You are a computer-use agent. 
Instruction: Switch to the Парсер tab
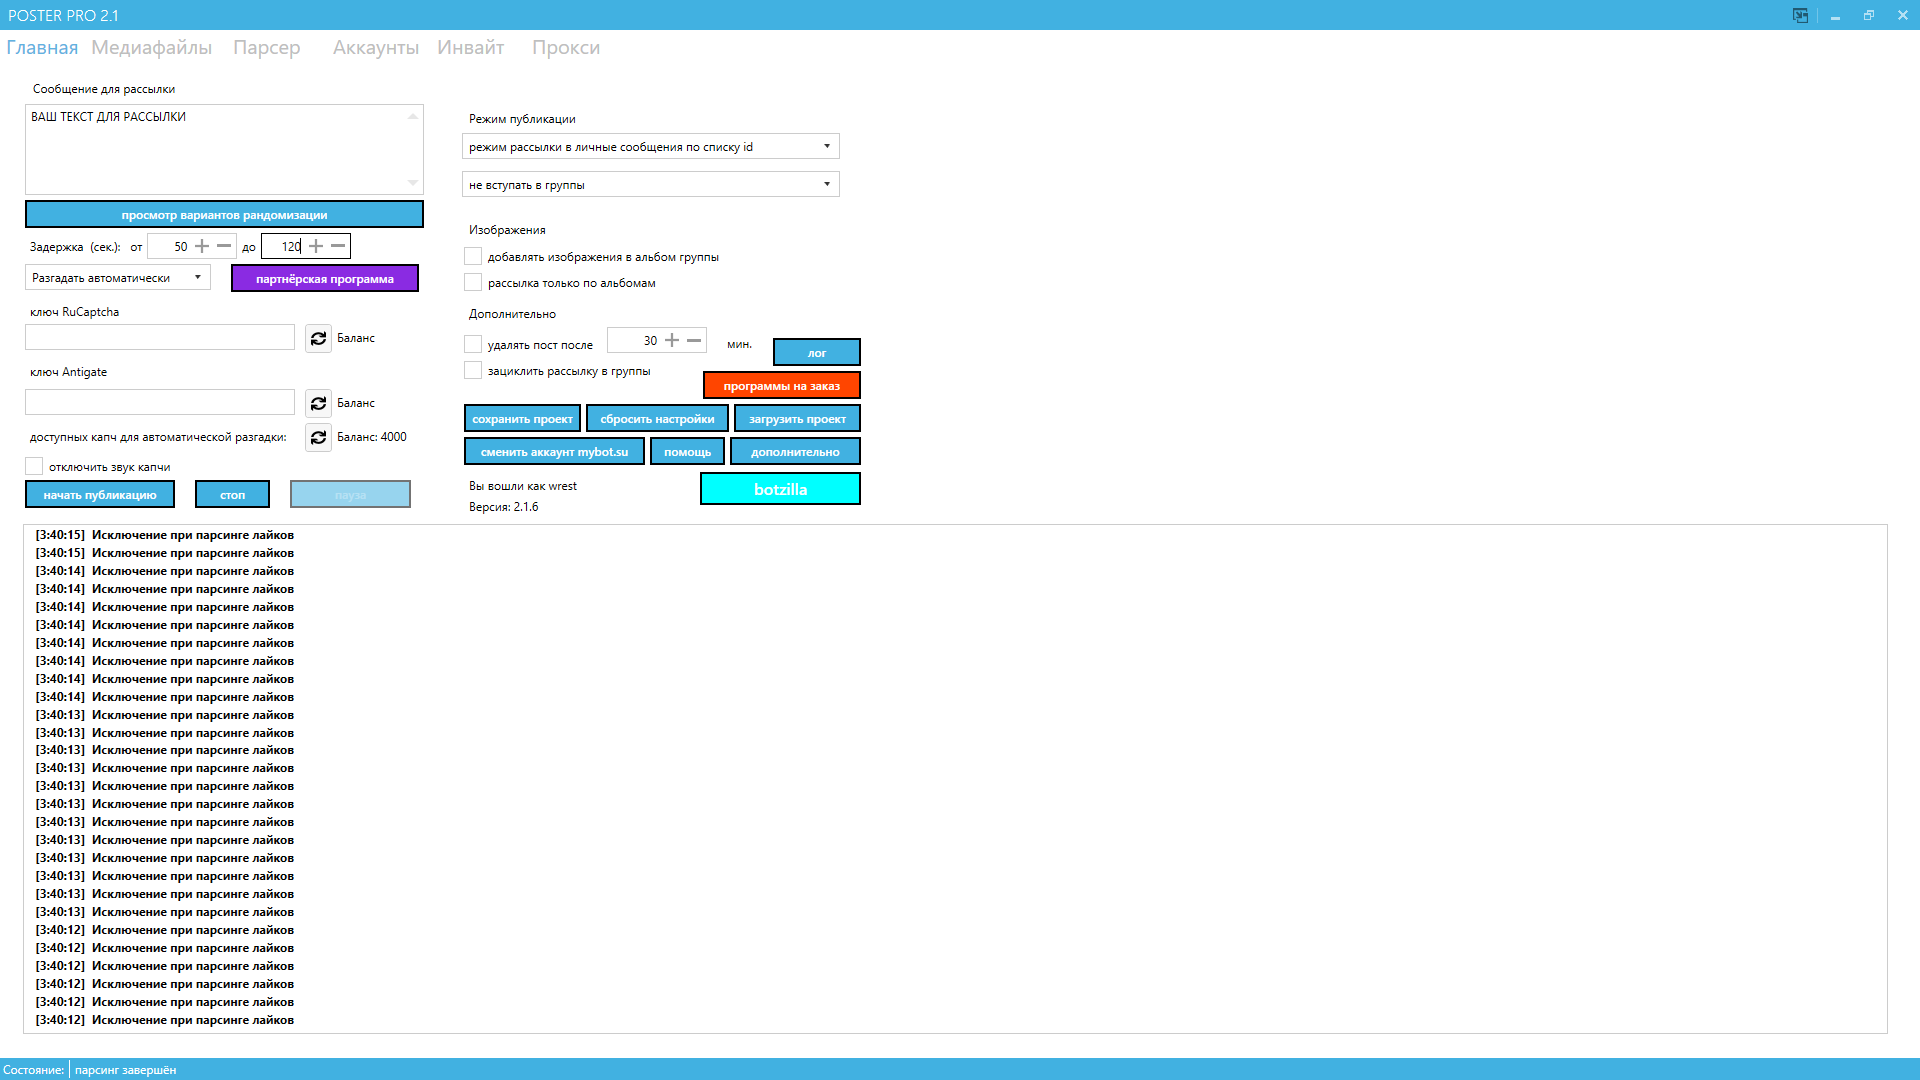click(x=266, y=48)
